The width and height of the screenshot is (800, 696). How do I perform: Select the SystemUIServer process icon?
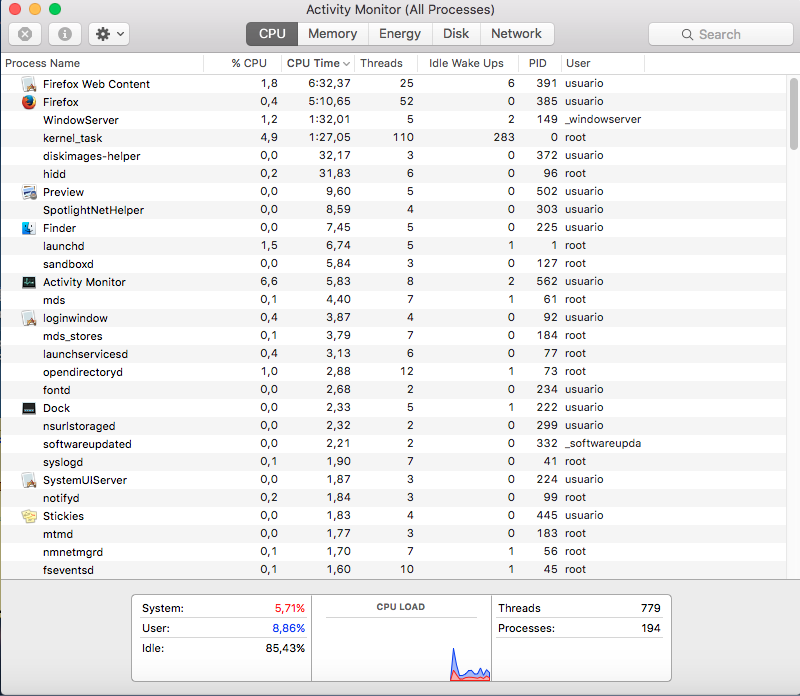click(27, 479)
